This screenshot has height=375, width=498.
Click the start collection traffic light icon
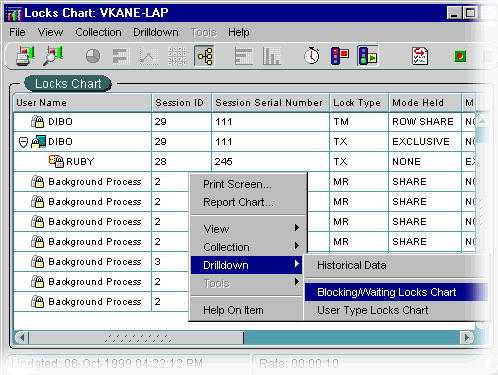368,56
